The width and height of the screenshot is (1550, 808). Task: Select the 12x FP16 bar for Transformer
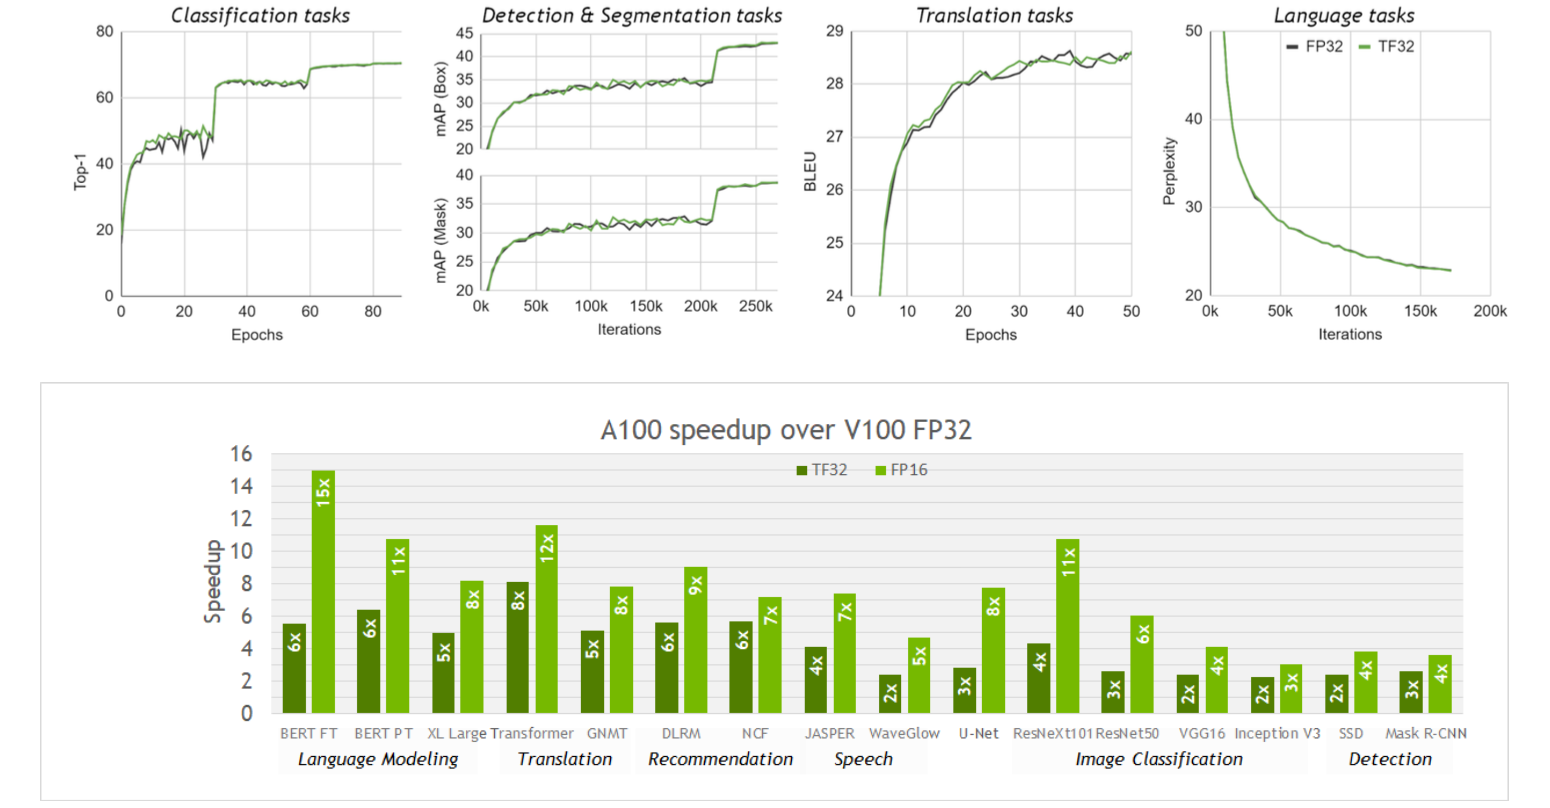547,618
